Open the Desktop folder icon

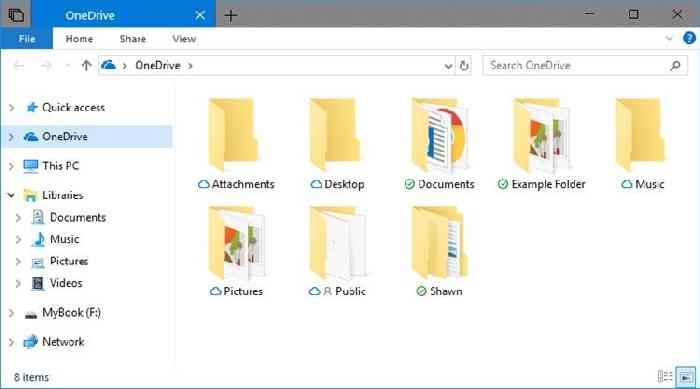point(335,135)
